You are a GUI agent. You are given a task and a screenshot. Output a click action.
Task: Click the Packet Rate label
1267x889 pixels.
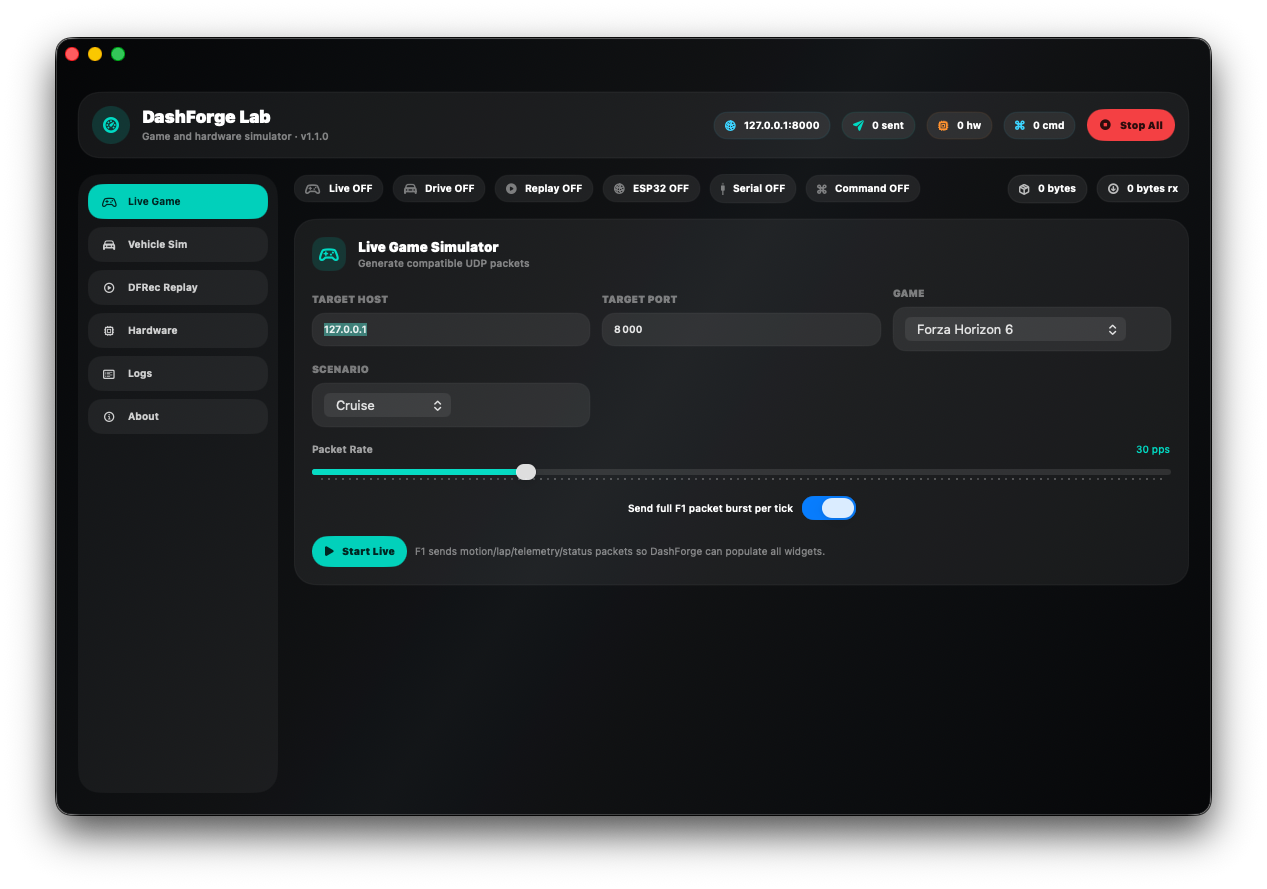pos(342,449)
